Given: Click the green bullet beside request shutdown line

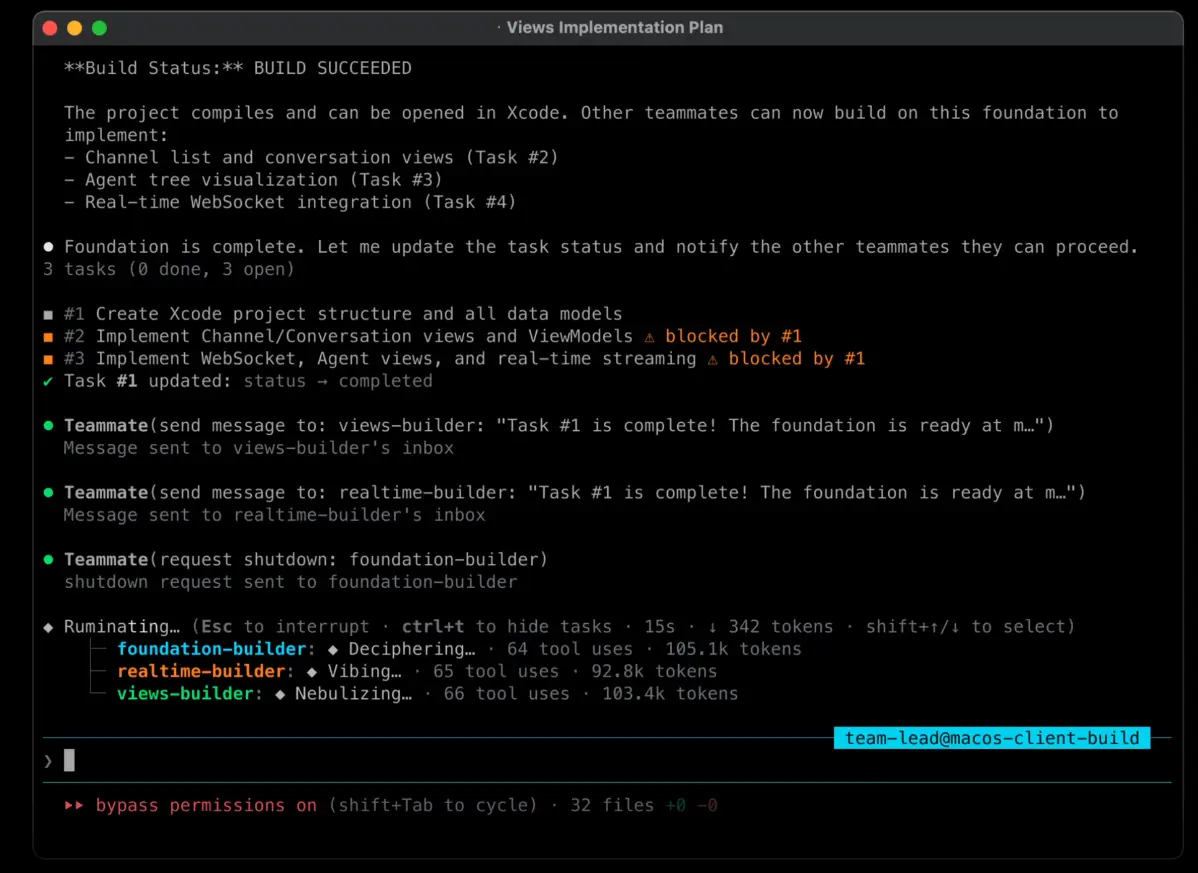Looking at the screenshot, I should tap(48, 560).
